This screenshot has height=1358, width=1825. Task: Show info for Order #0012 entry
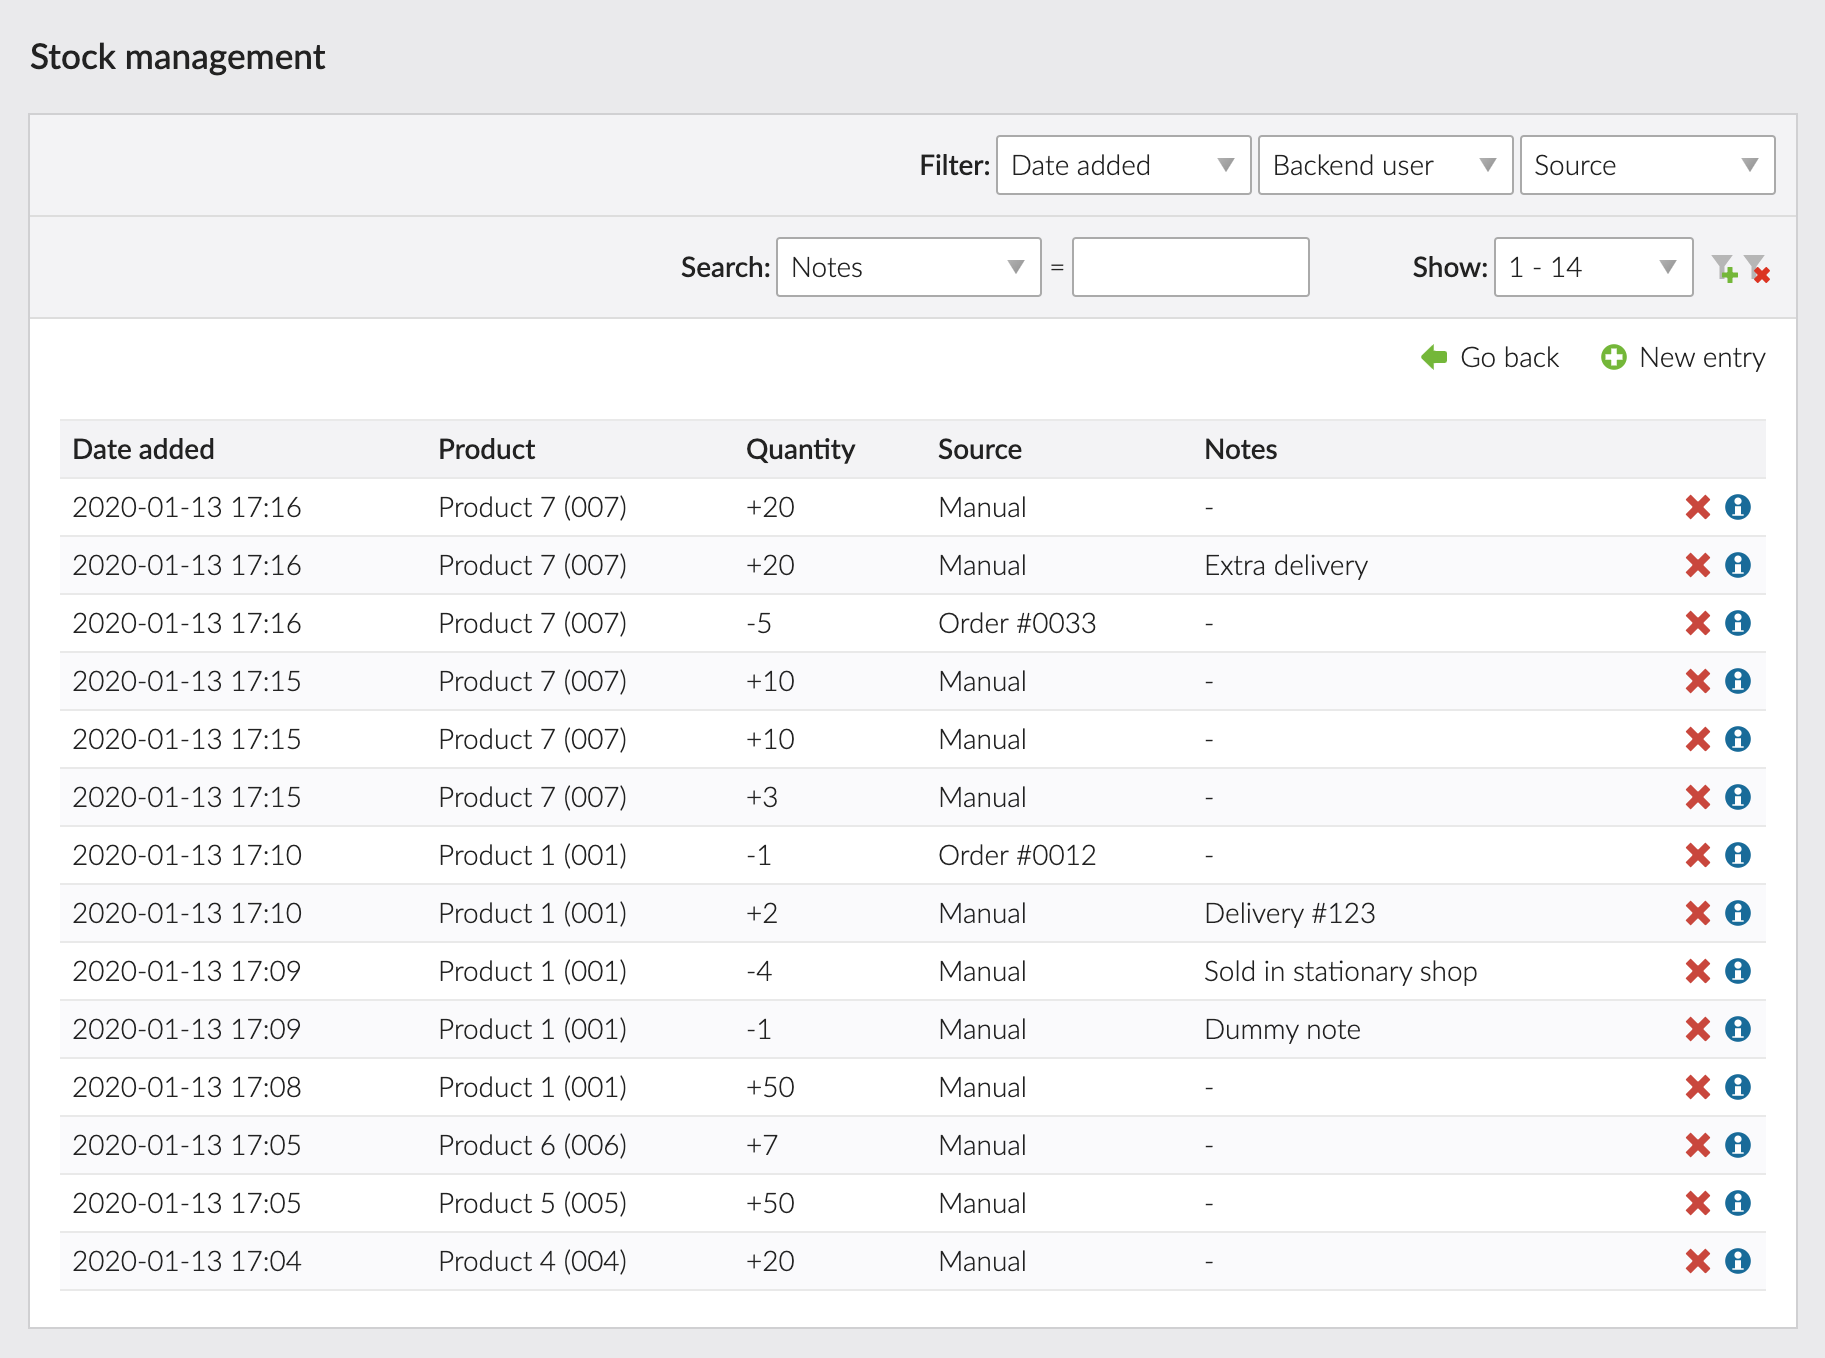click(1738, 855)
